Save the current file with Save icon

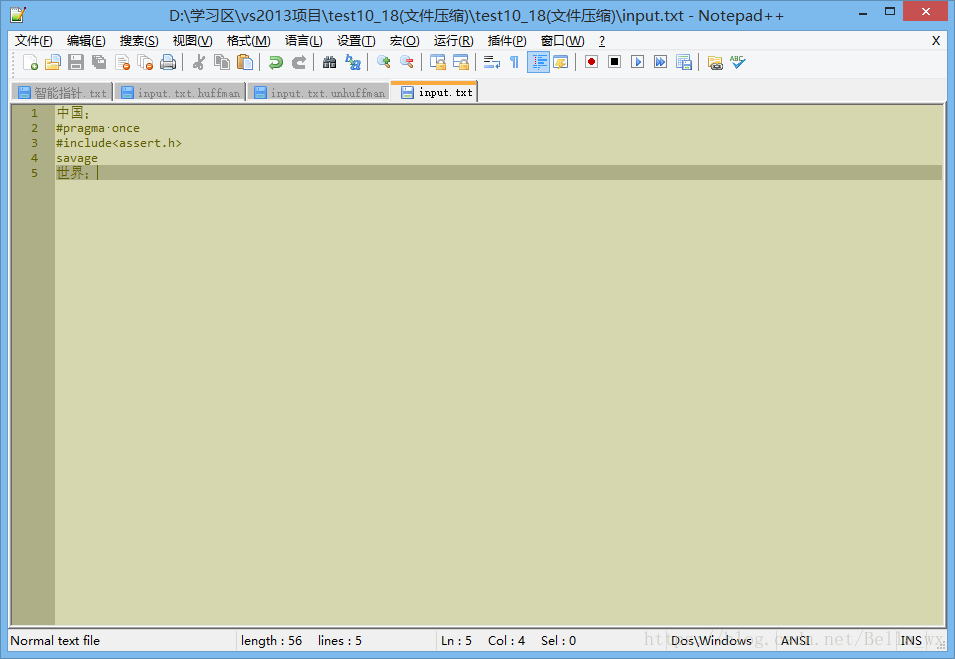click(76, 62)
